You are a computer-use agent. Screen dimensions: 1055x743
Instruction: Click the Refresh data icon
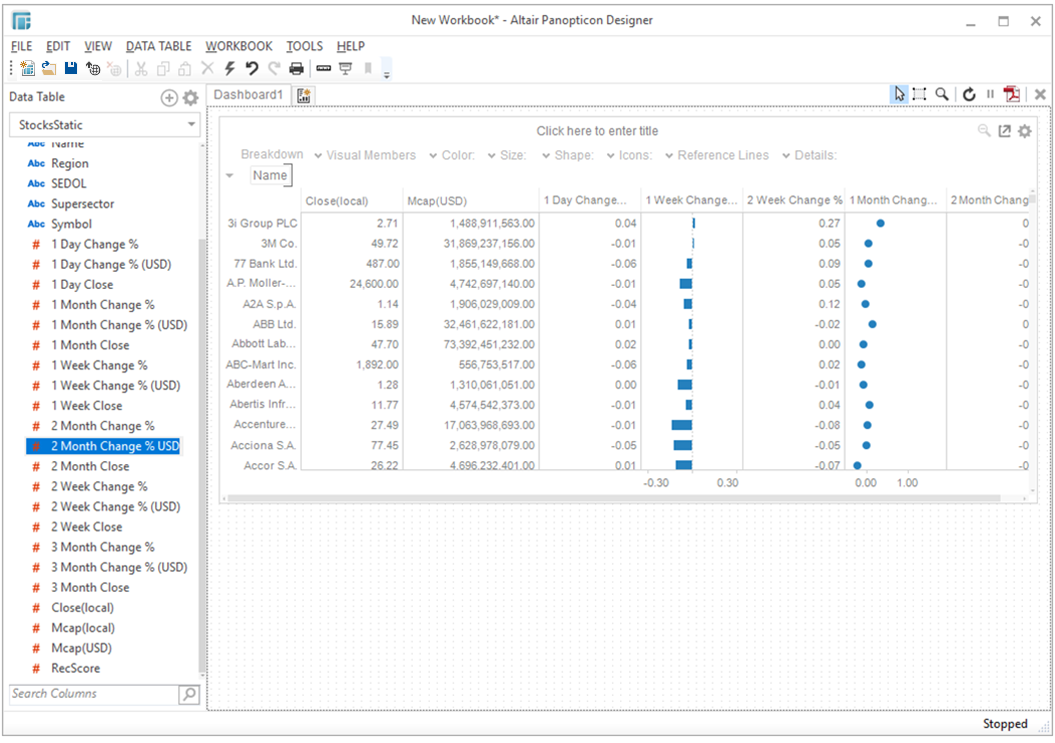pos(969,94)
